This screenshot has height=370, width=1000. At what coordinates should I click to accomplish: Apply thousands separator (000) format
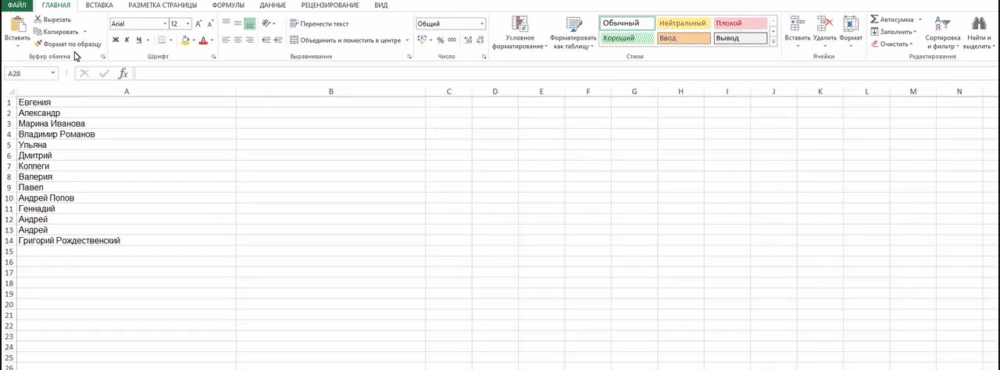tap(452, 40)
